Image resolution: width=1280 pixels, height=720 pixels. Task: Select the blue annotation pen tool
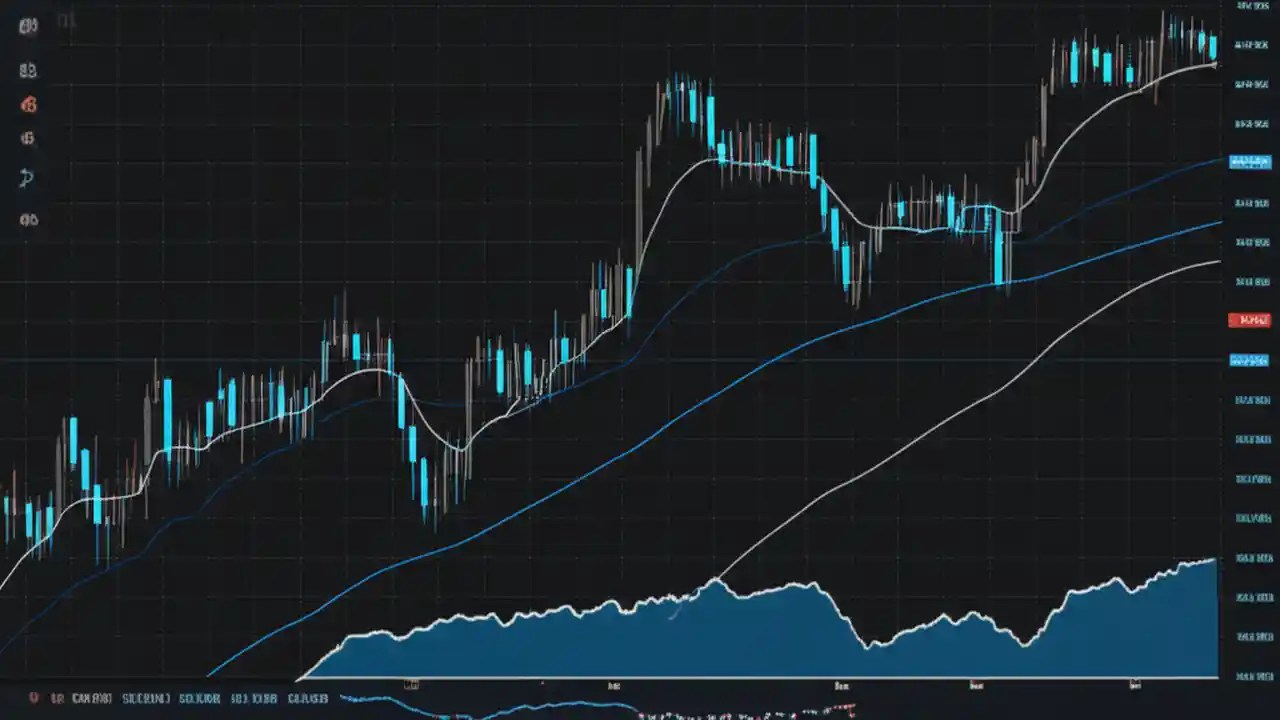28,177
